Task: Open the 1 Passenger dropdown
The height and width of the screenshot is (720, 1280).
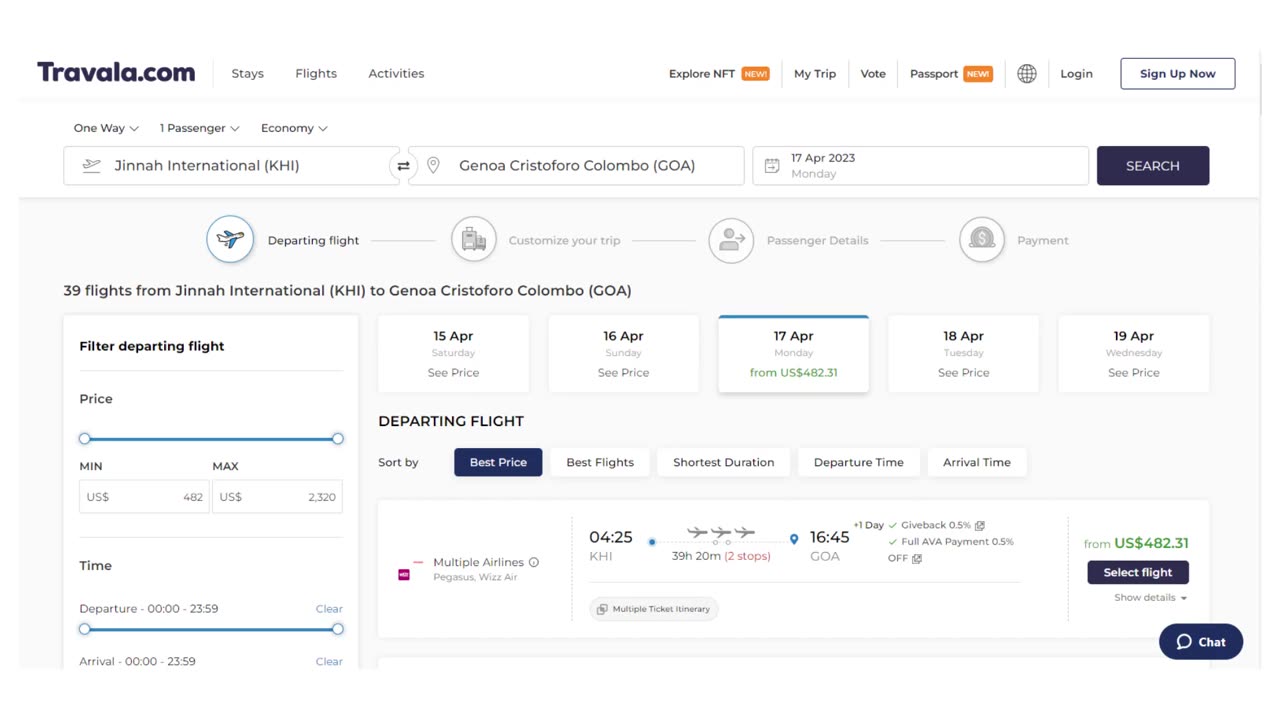Action: tap(199, 128)
